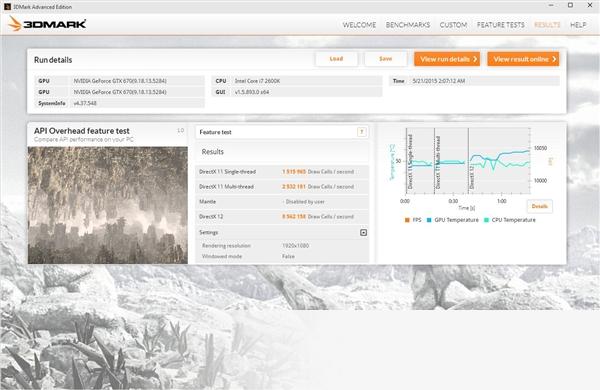The image size is (600, 390).
Task: Toggle GPU Temperature legend marker
Action: click(x=429, y=220)
